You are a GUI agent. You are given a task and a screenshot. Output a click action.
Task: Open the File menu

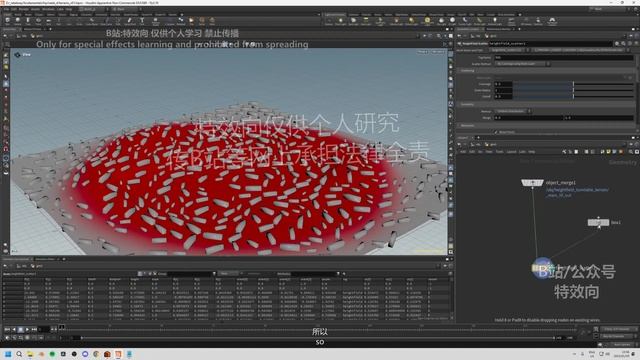[6, 9]
